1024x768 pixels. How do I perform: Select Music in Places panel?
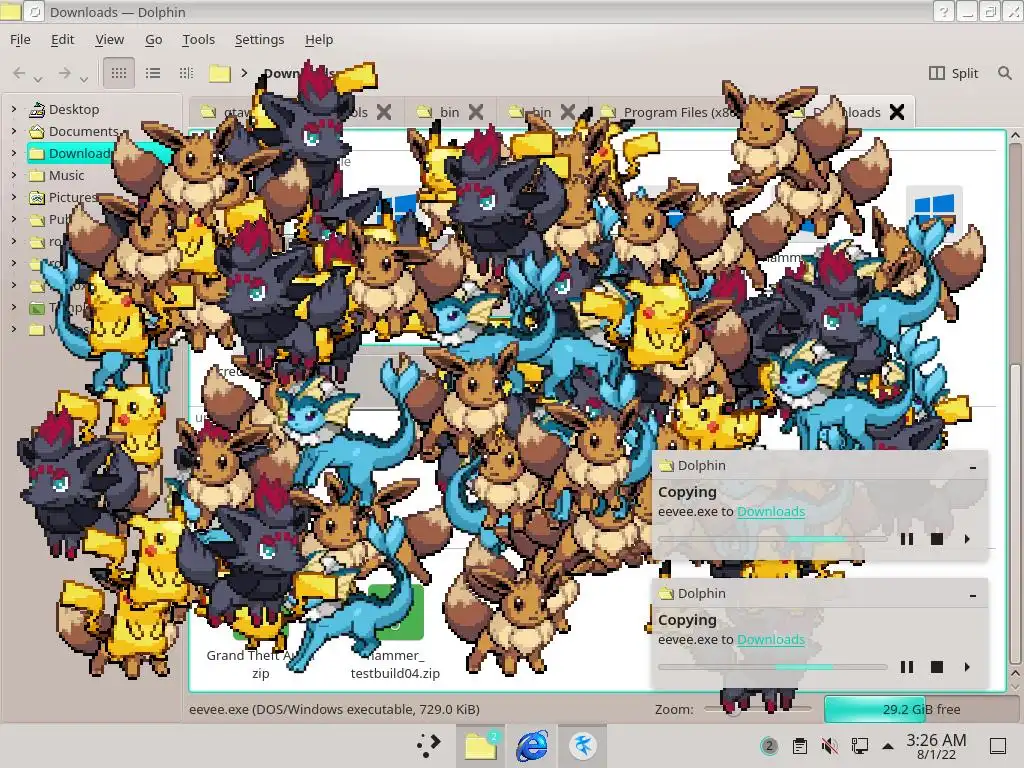click(x=65, y=175)
